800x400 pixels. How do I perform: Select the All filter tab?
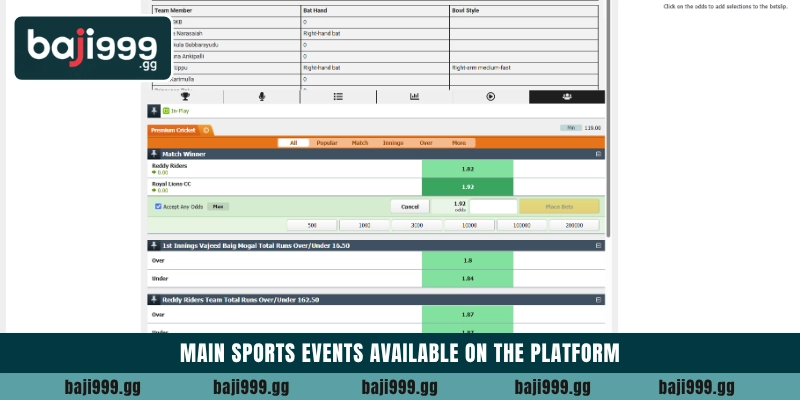[293, 143]
